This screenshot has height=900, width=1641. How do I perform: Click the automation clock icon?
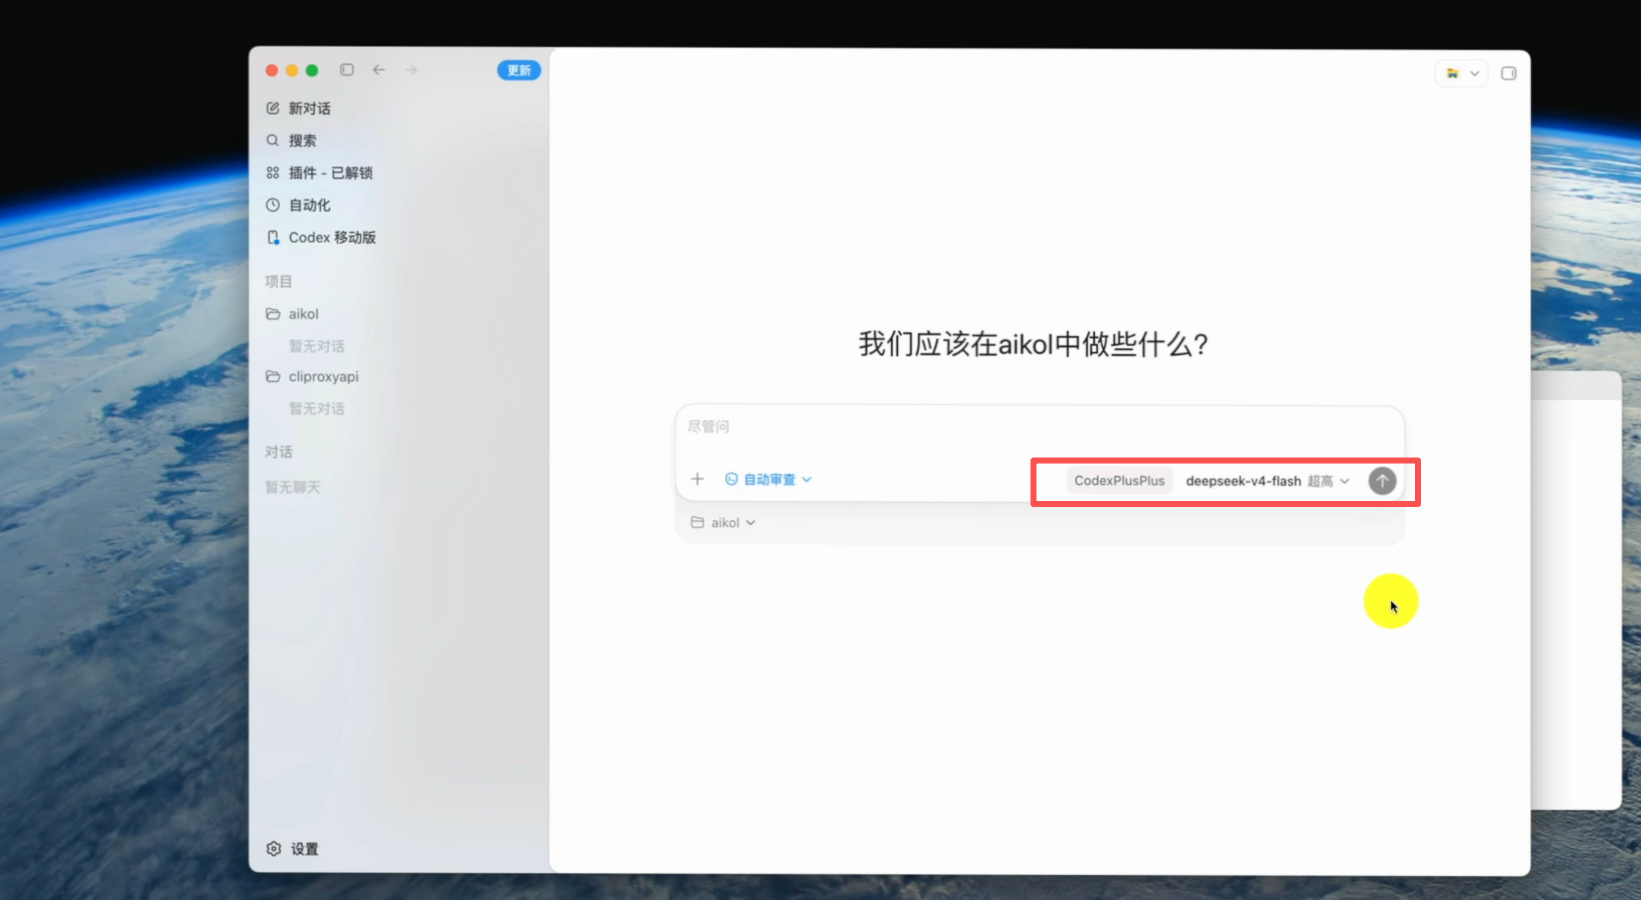pos(273,205)
